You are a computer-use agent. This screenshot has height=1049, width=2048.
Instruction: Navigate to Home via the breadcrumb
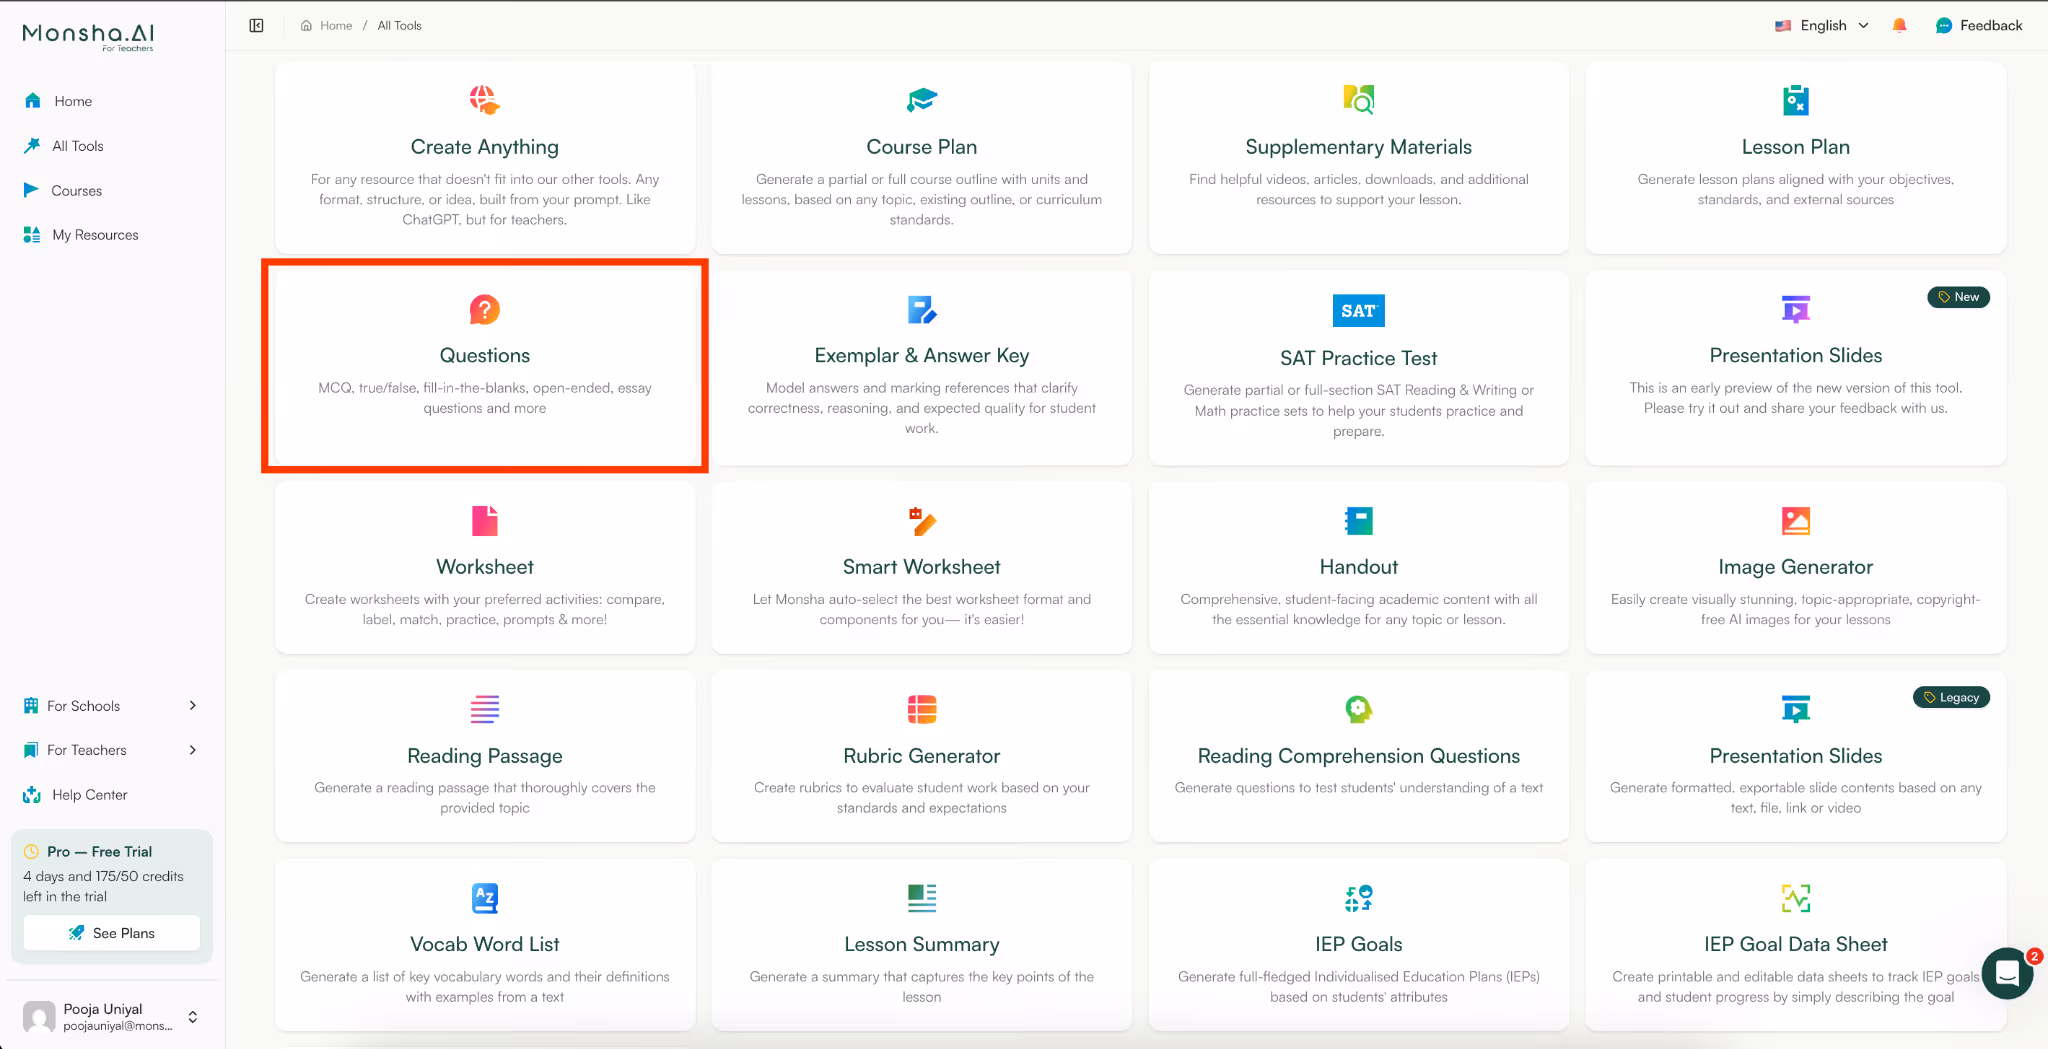click(x=335, y=25)
